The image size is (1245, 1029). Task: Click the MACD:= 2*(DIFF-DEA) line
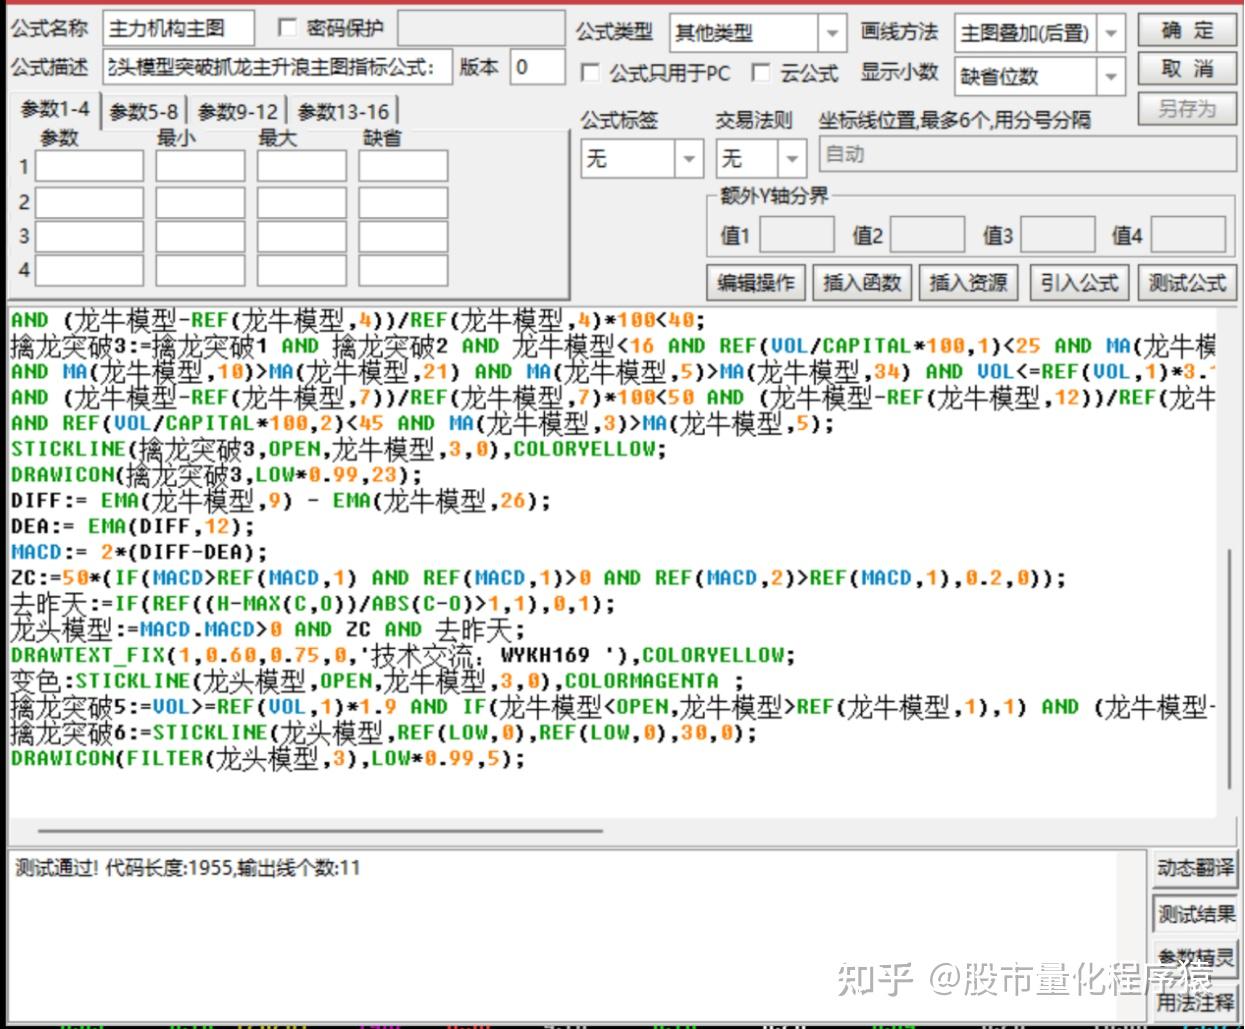click(139, 552)
